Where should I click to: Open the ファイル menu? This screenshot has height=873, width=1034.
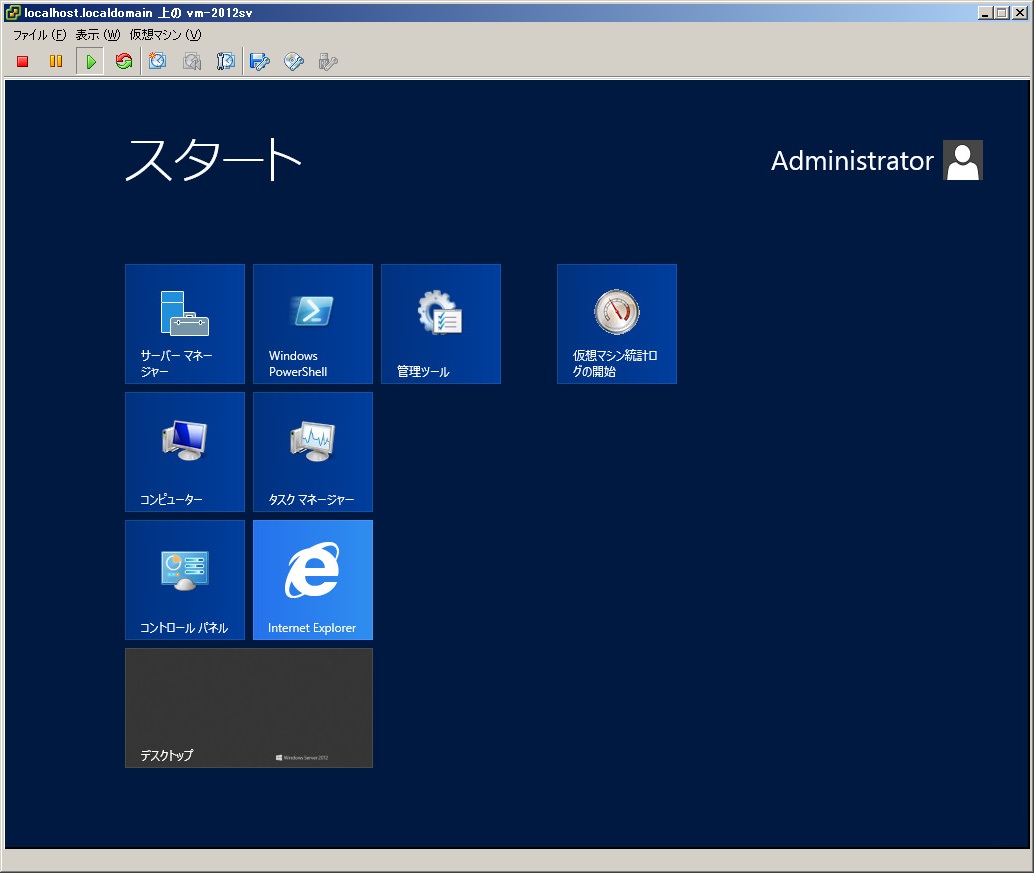[x=40, y=34]
